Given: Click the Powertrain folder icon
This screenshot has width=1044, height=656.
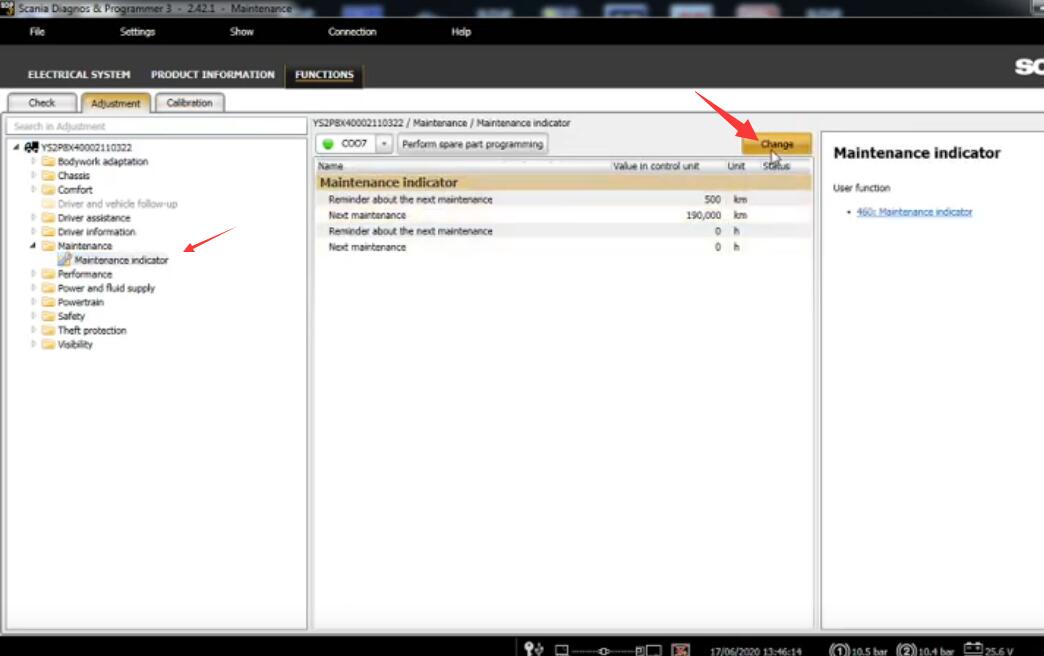Looking at the screenshot, I should coord(48,302).
